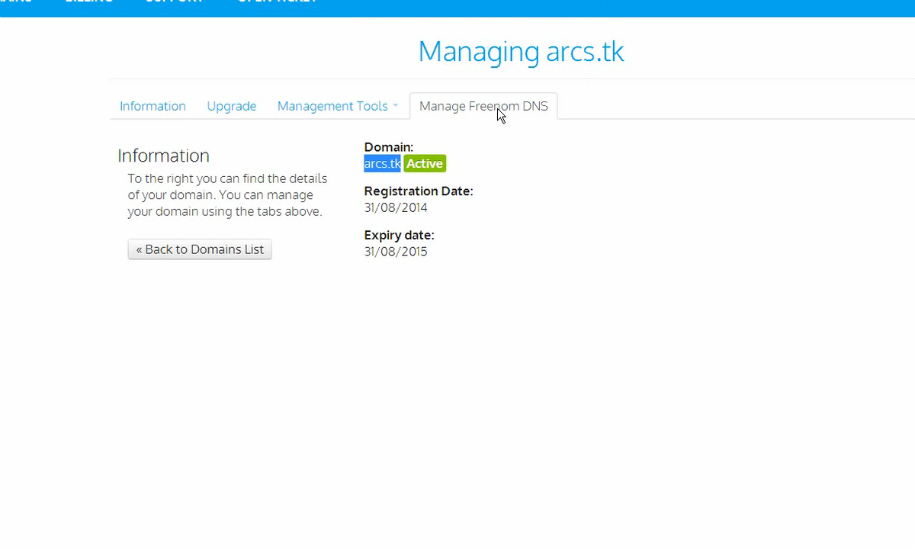Open the Manage Freenom DNS tab

[x=484, y=106]
